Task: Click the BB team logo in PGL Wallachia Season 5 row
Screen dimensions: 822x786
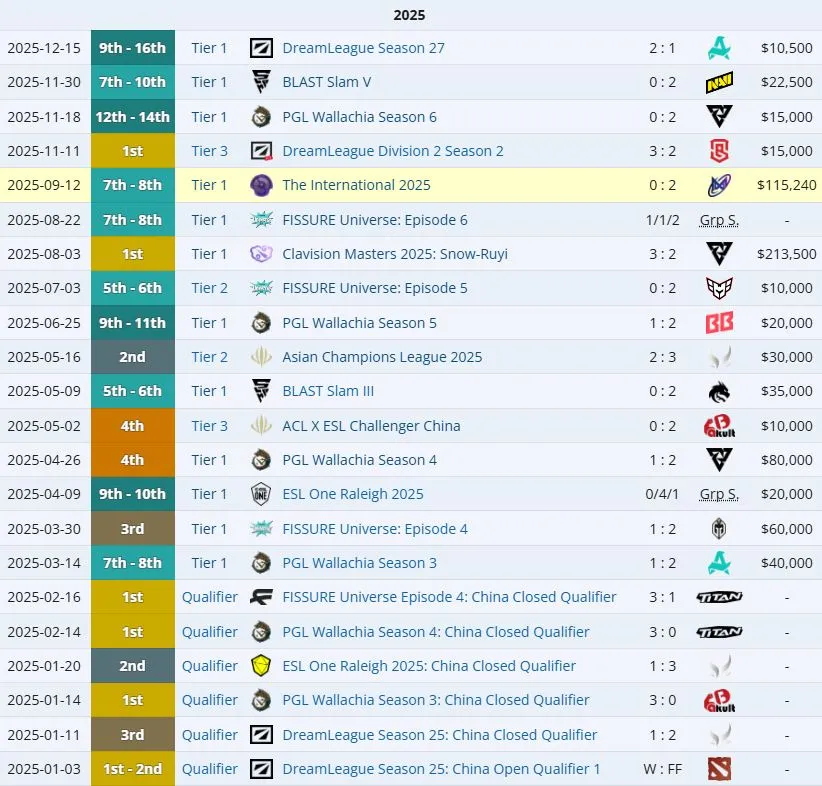Action: pyautogui.click(x=719, y=322)
